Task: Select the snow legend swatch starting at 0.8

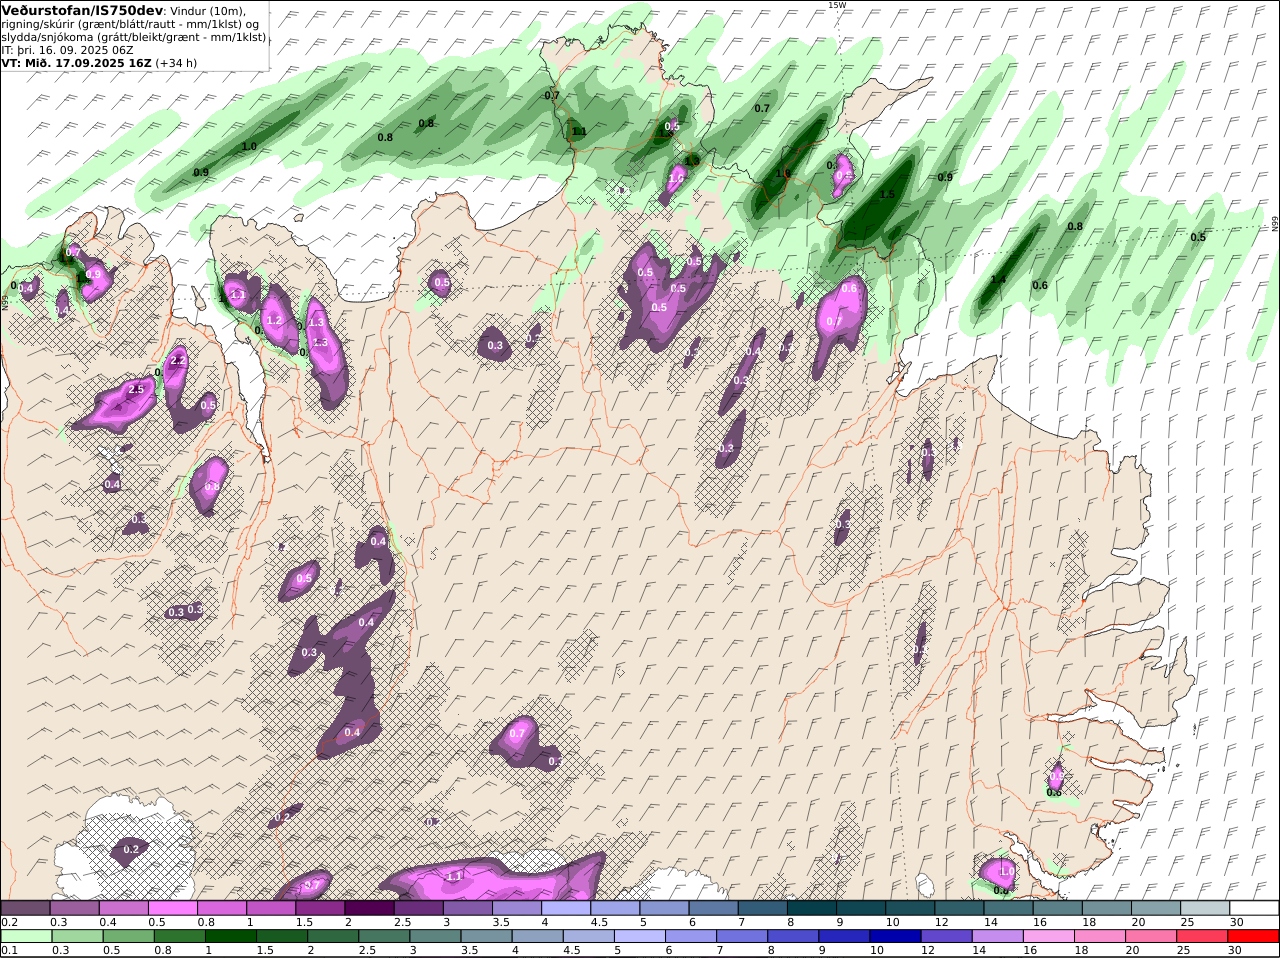Action: click(222, 907)
